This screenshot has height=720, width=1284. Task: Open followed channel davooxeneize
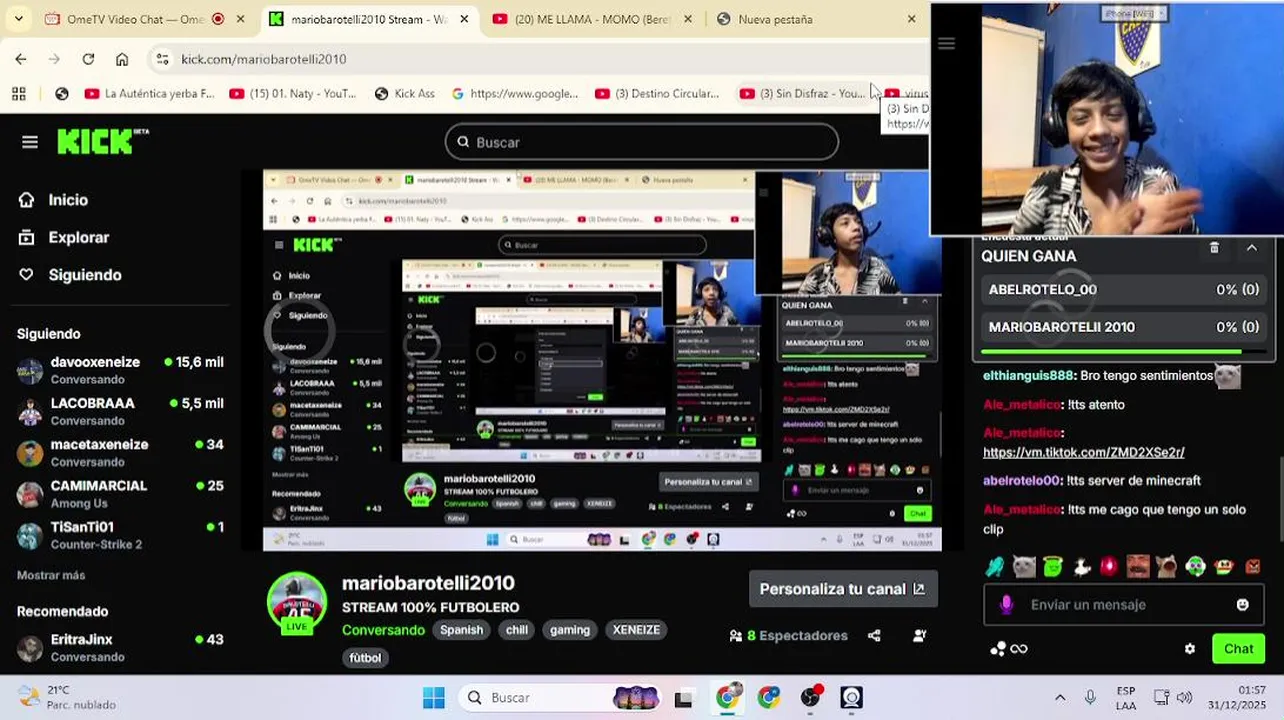120,370
